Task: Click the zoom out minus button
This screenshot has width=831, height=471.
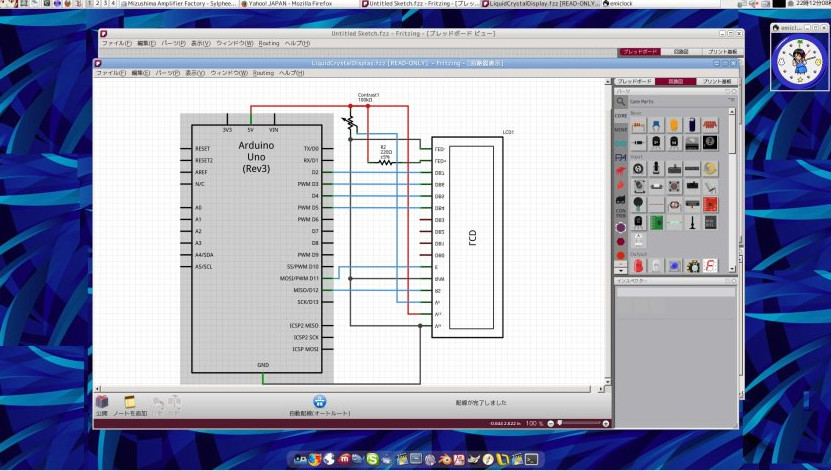Action: 551,424
